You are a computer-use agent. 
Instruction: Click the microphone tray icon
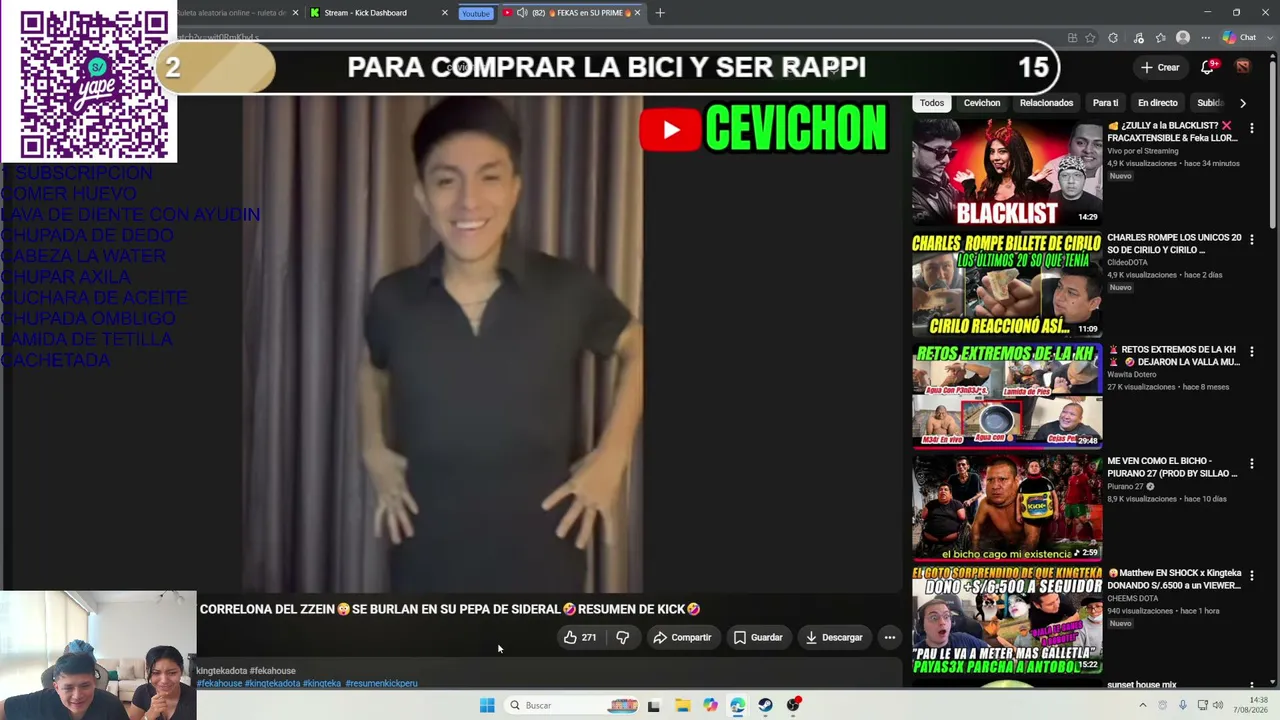tap(1182, 705)
